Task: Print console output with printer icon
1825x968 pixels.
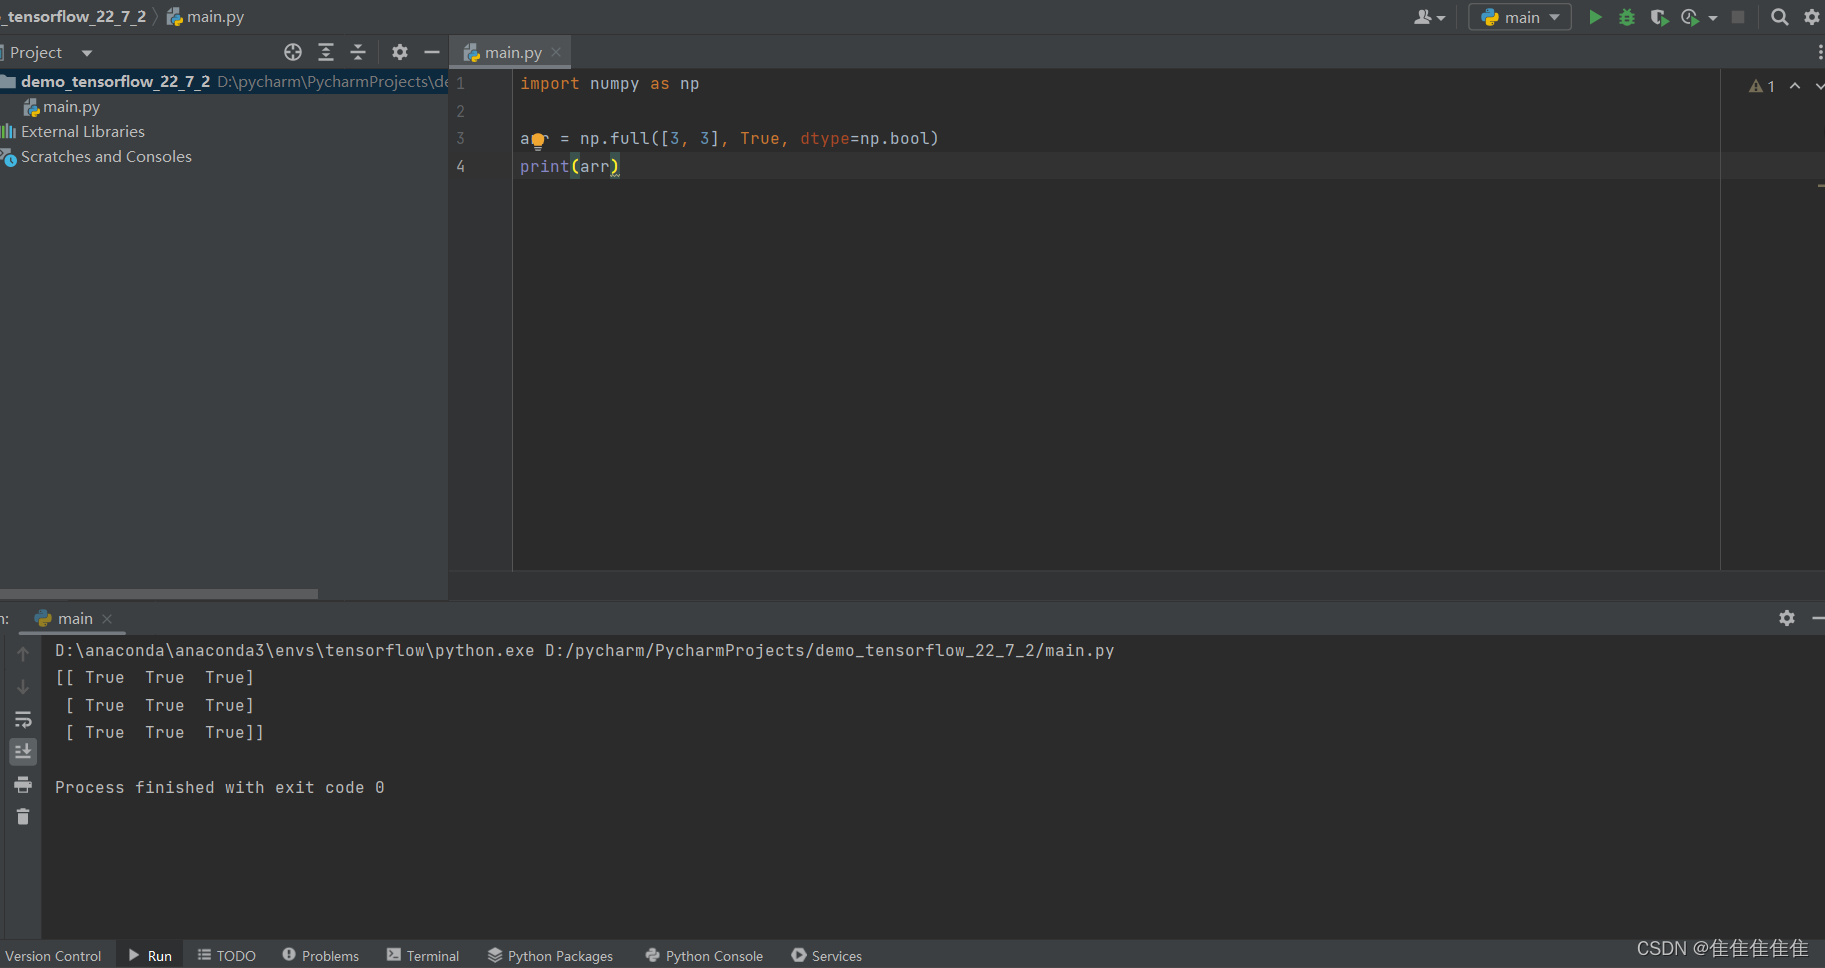Action: coord(23,784)
